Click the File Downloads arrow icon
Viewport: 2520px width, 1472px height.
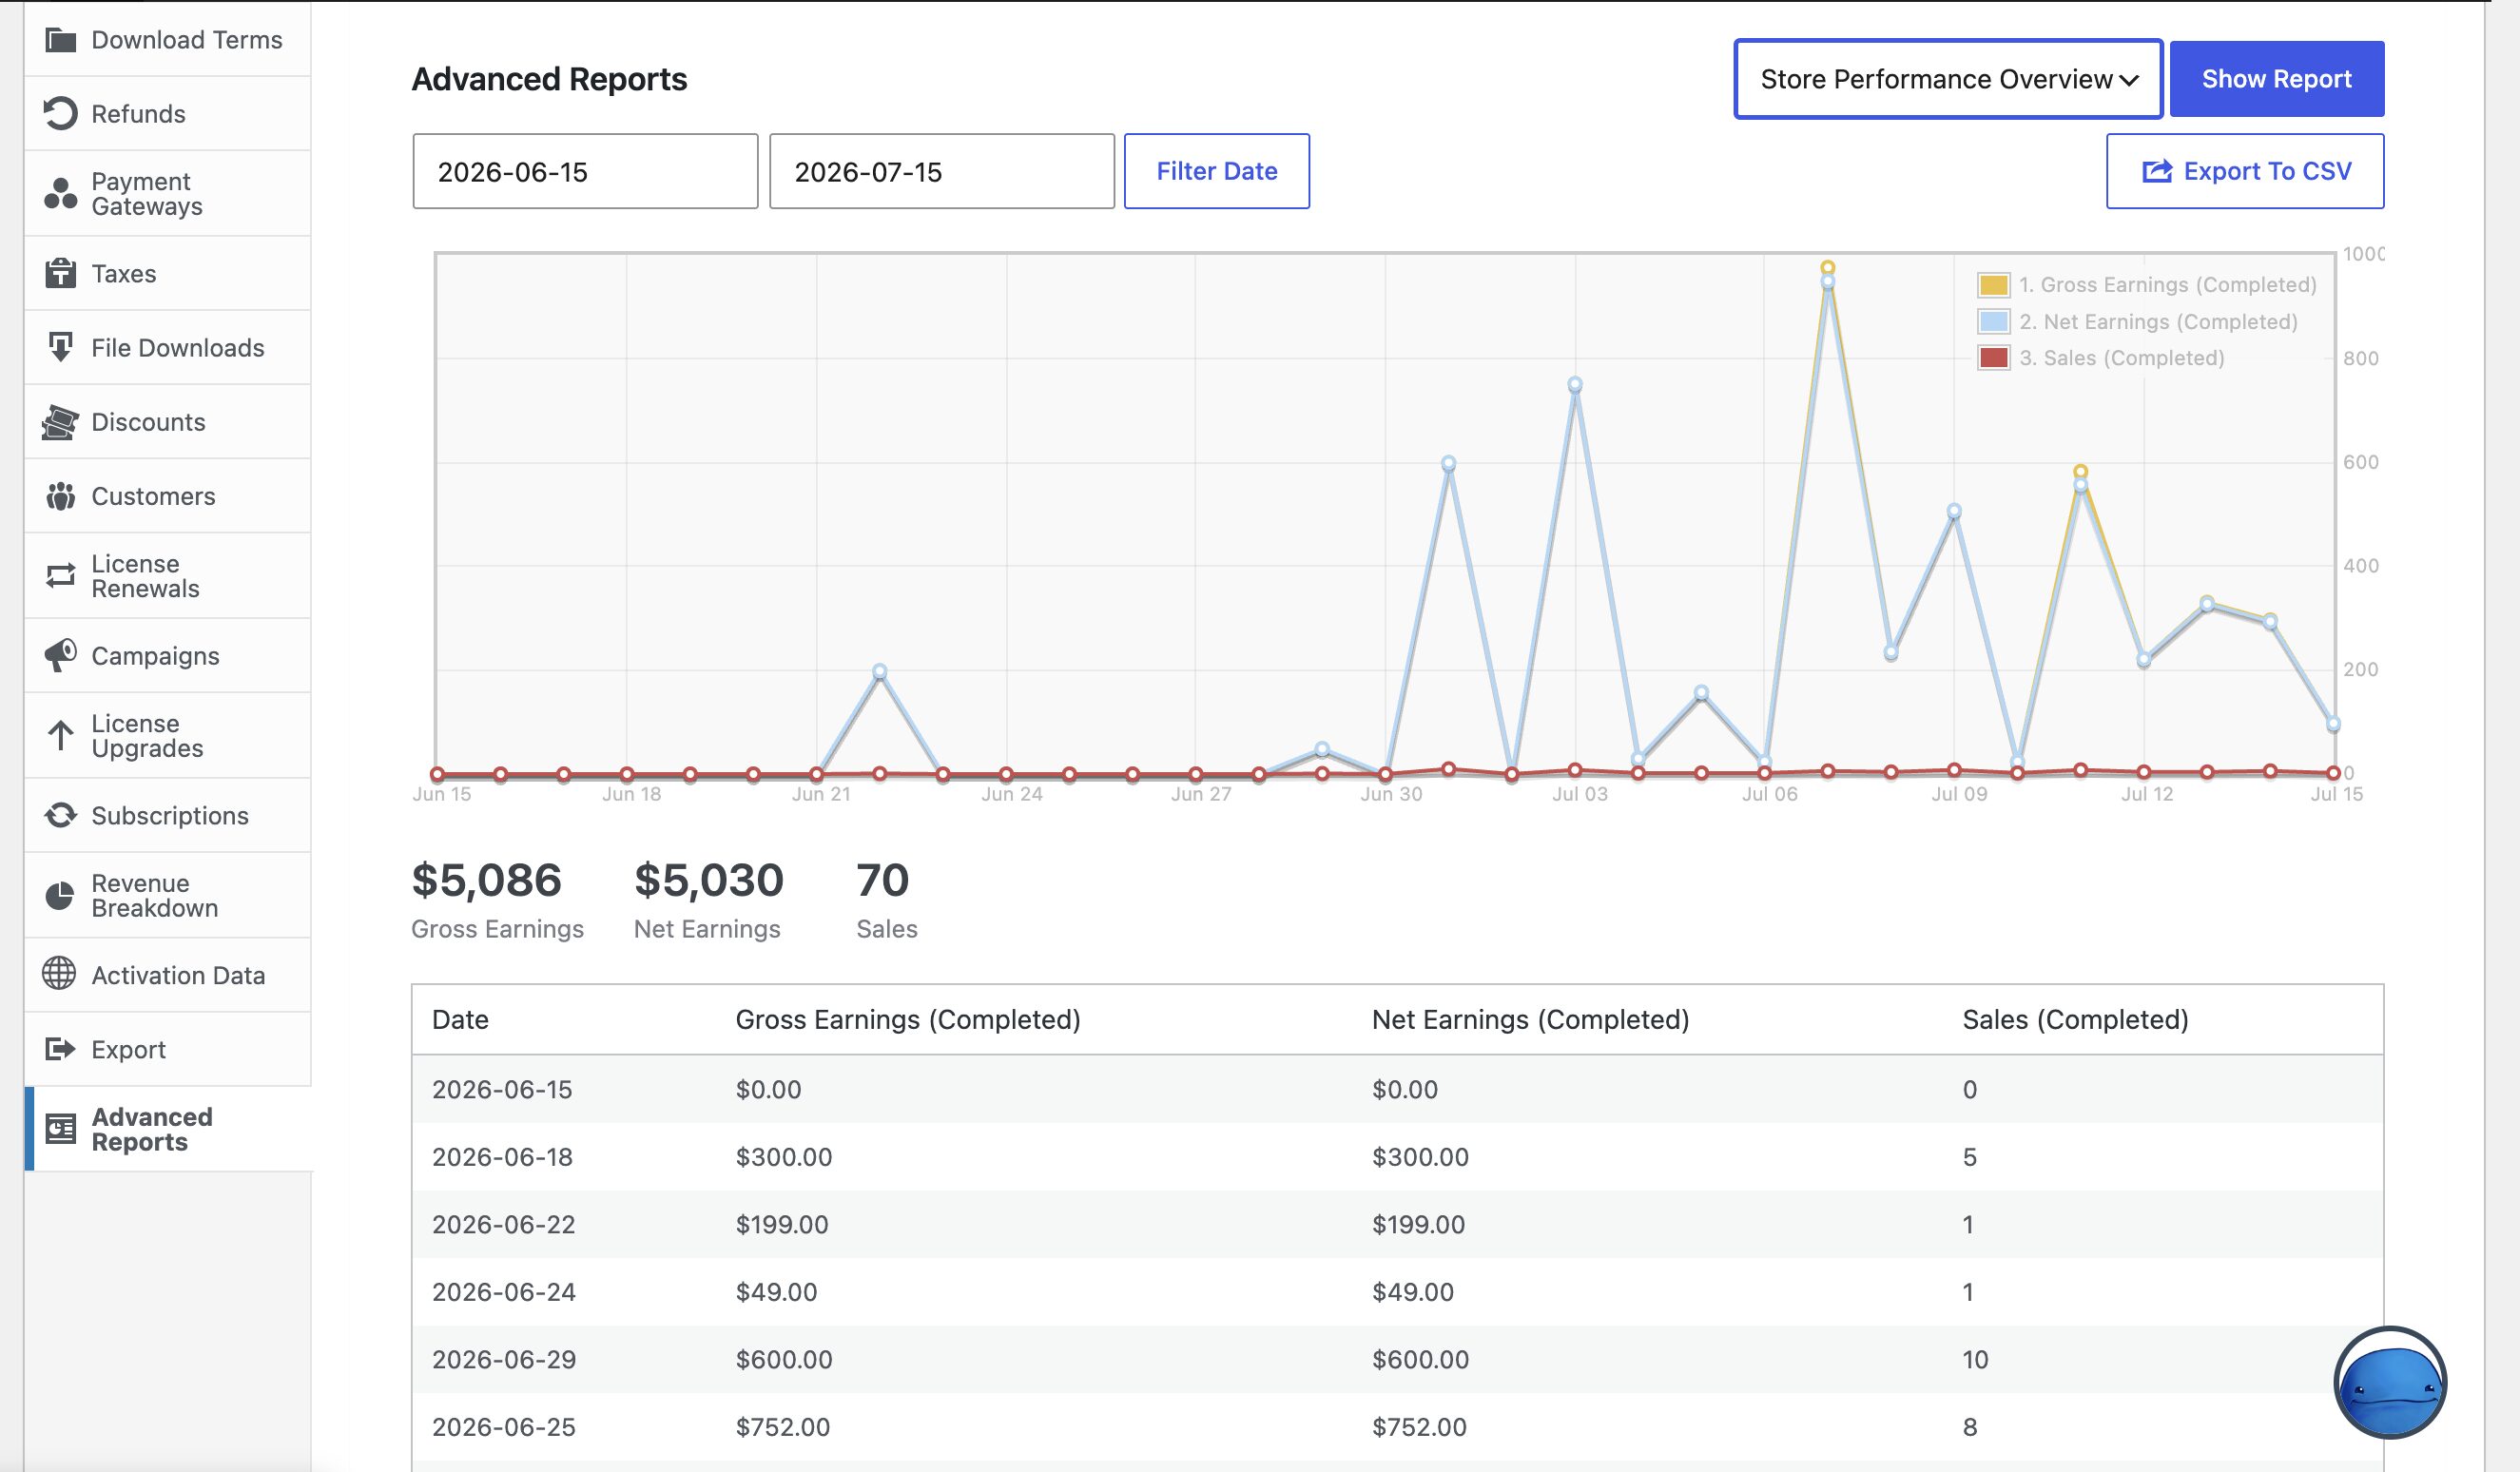coord(60,347)
